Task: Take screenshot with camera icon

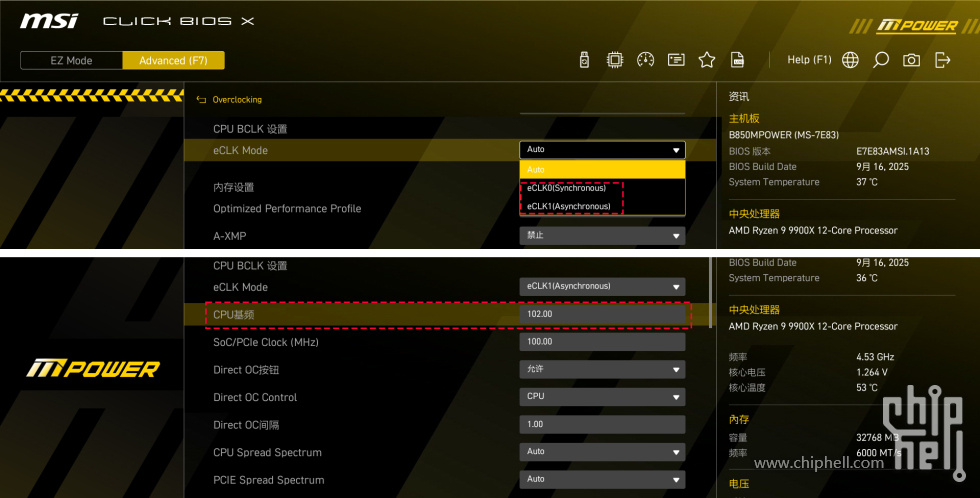Action: click(911, 60)
